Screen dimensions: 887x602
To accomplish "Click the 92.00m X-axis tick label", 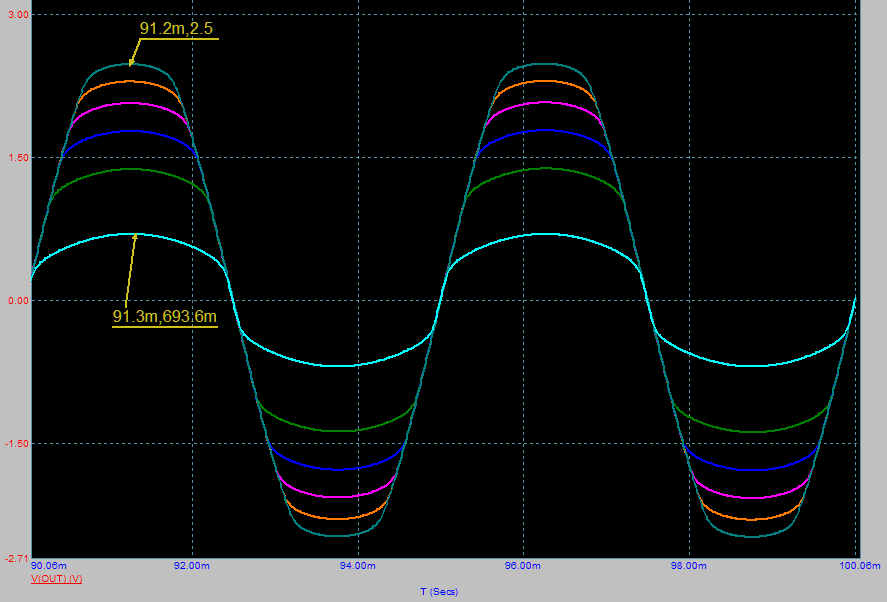I will [191, 566].
